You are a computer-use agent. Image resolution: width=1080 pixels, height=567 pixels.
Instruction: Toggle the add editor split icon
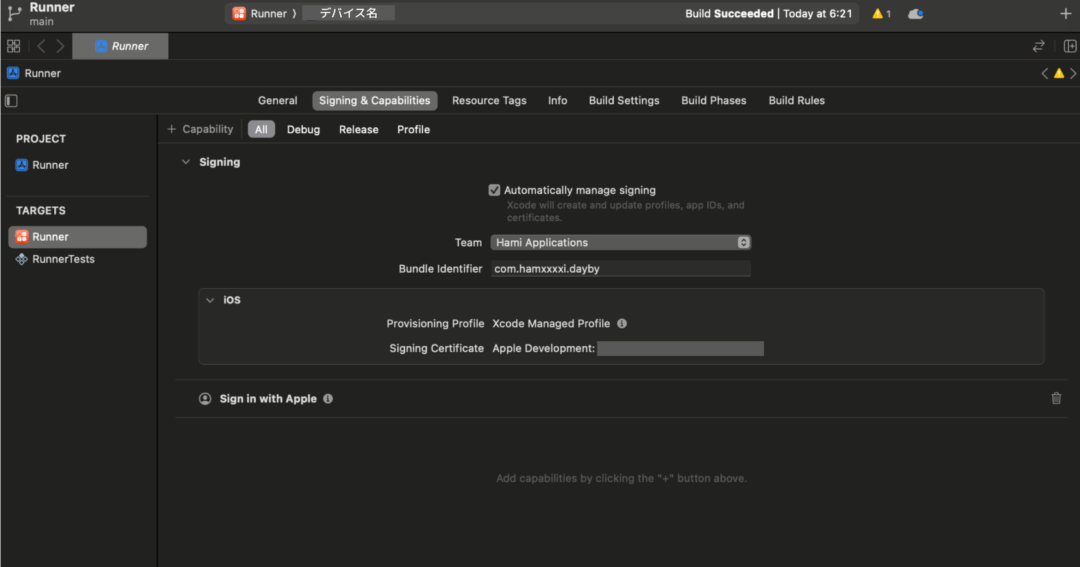[1070, 46]
